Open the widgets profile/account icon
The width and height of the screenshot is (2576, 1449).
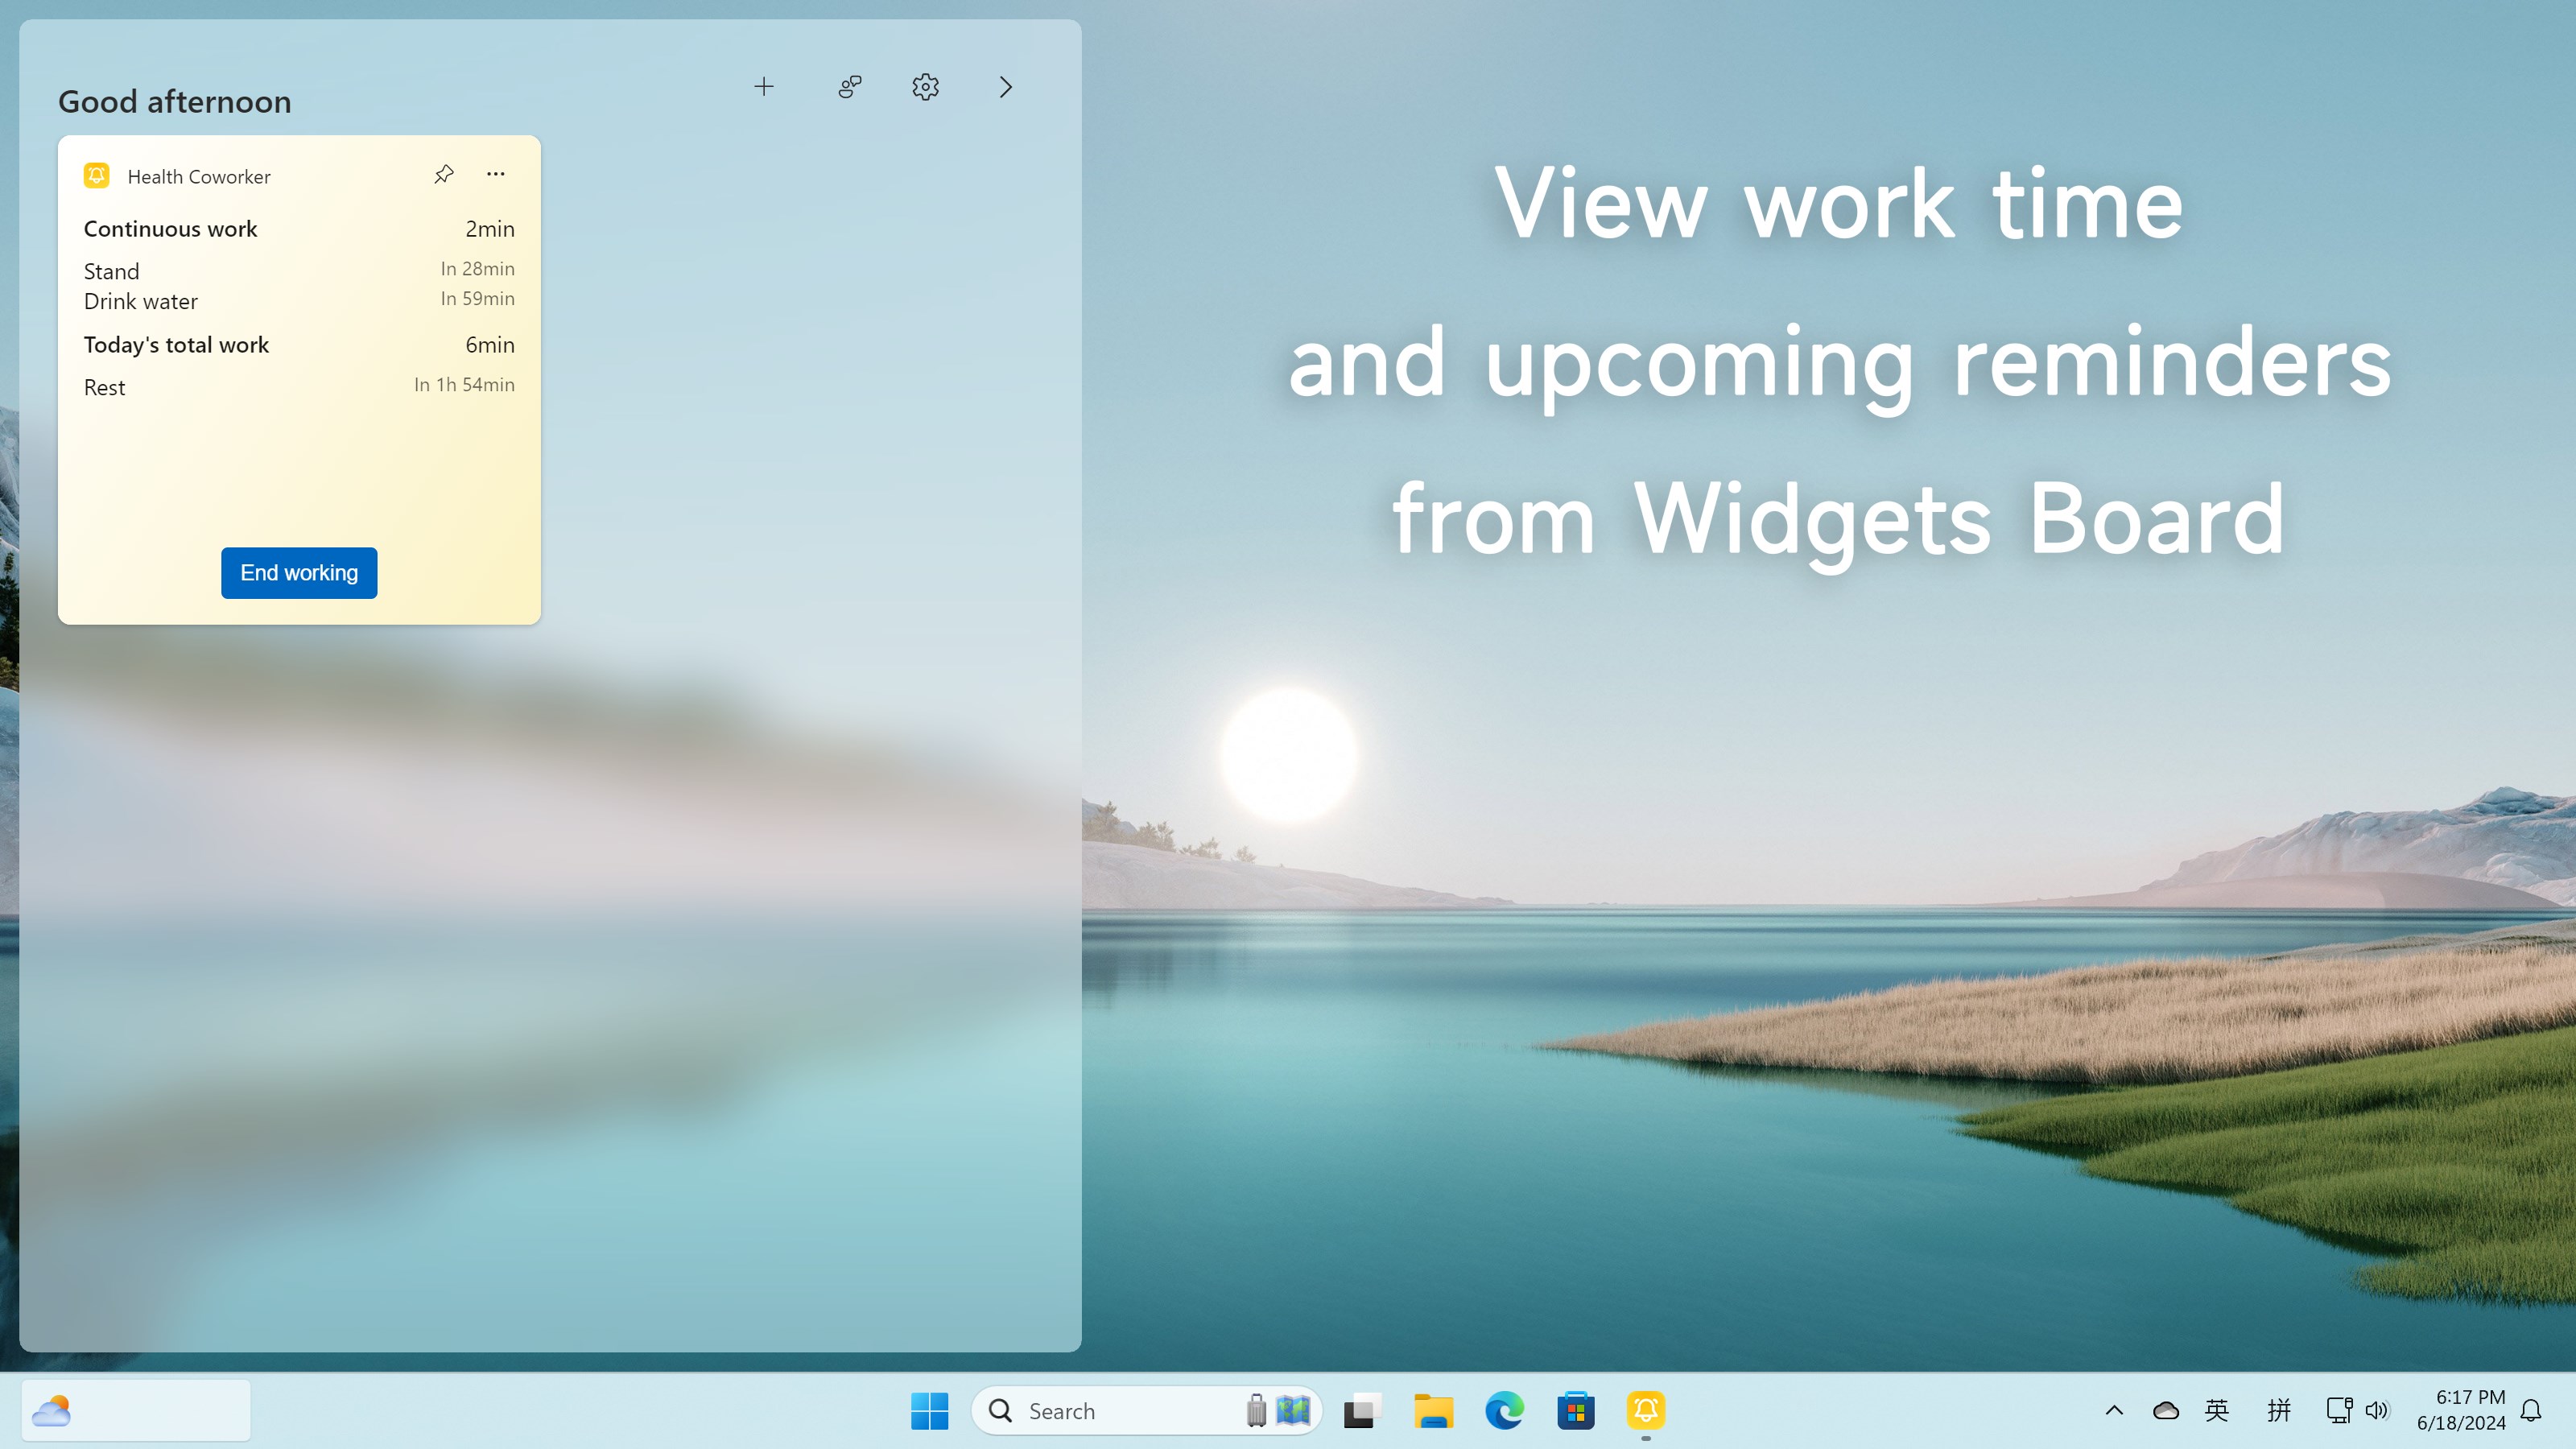point(849,87)
